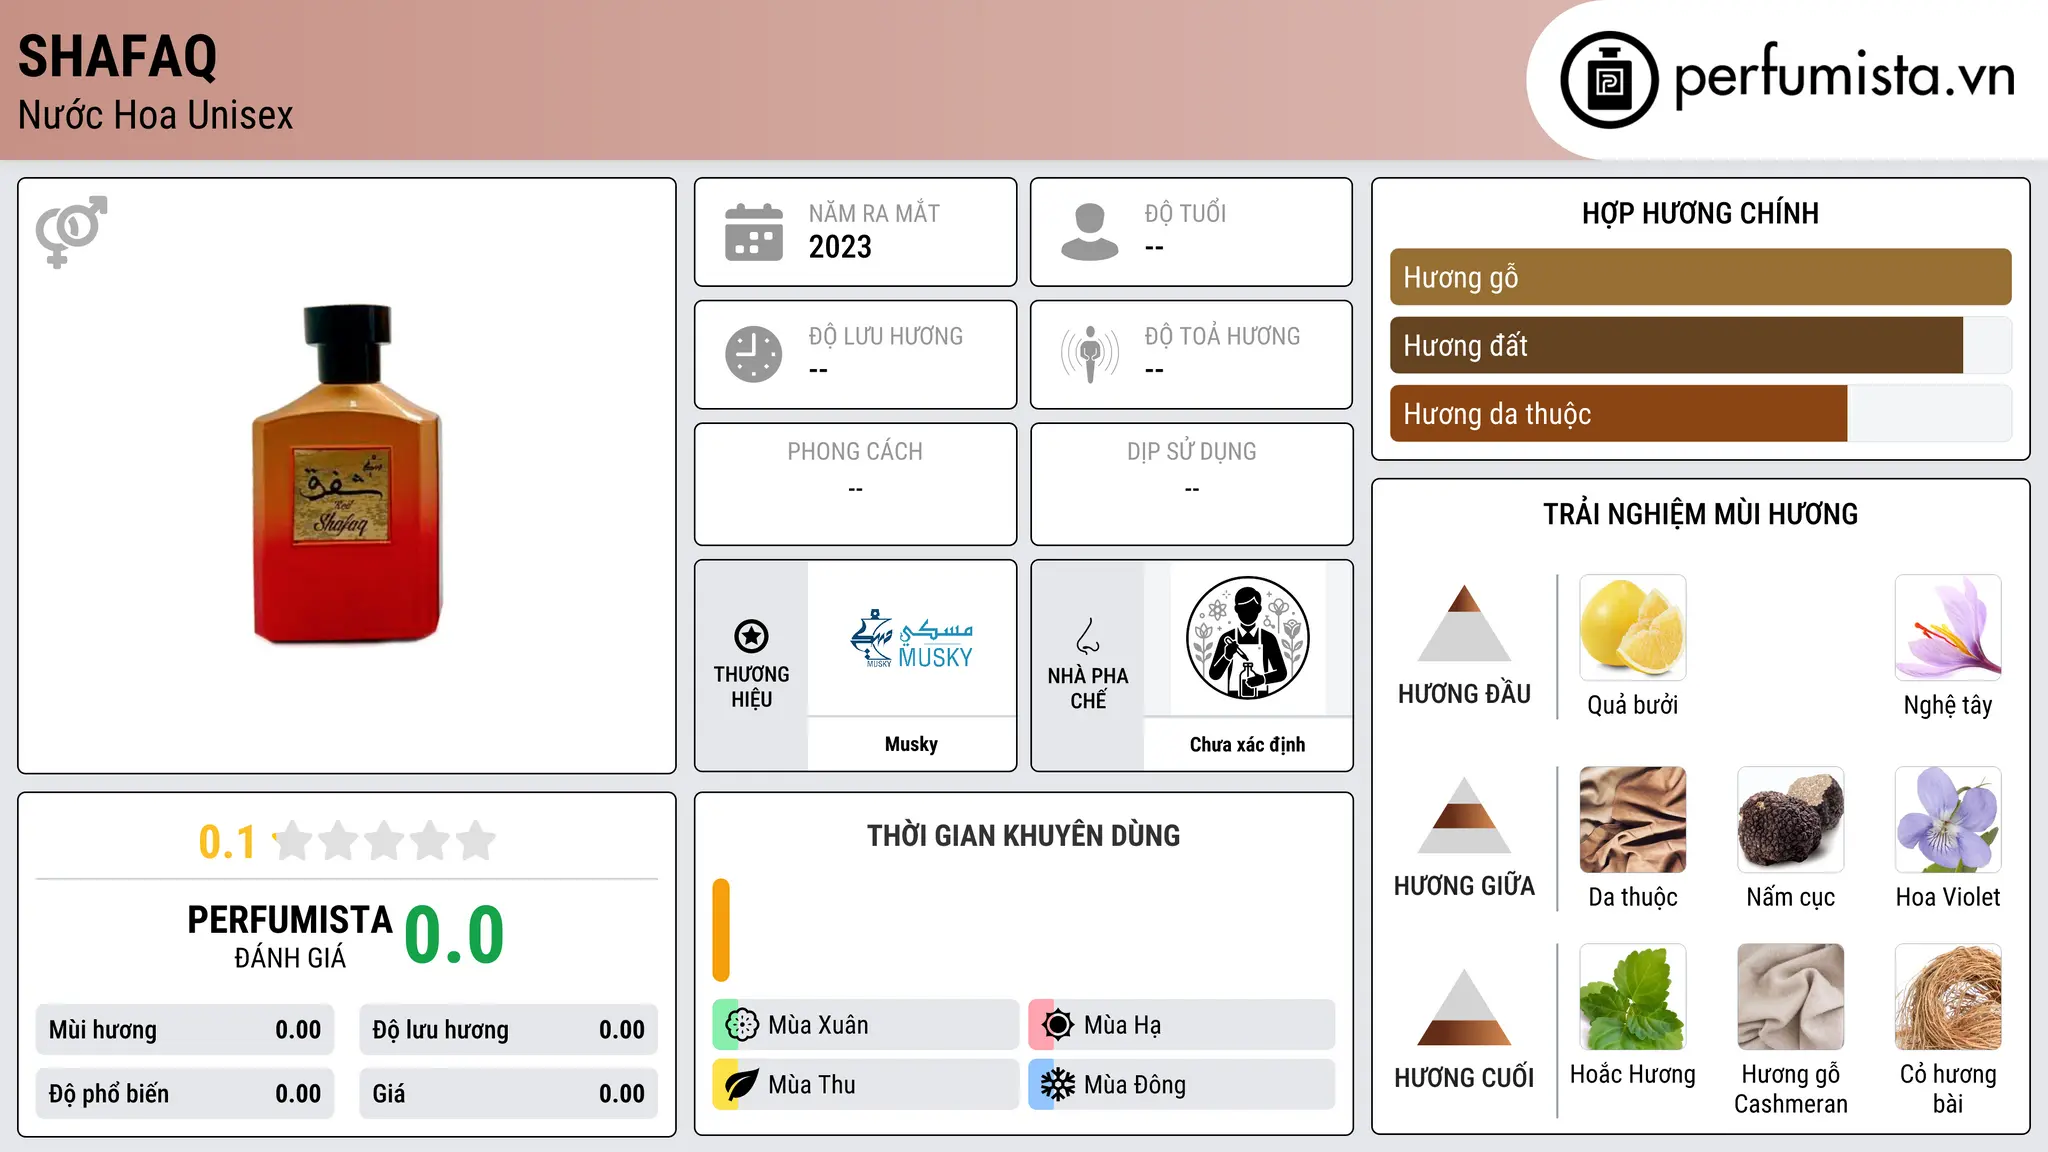This screenshot has width=2048, height=1152.
Task: Click the SHAFAQ perfume title
Action: pyautogui.click(x=118, y=57)
